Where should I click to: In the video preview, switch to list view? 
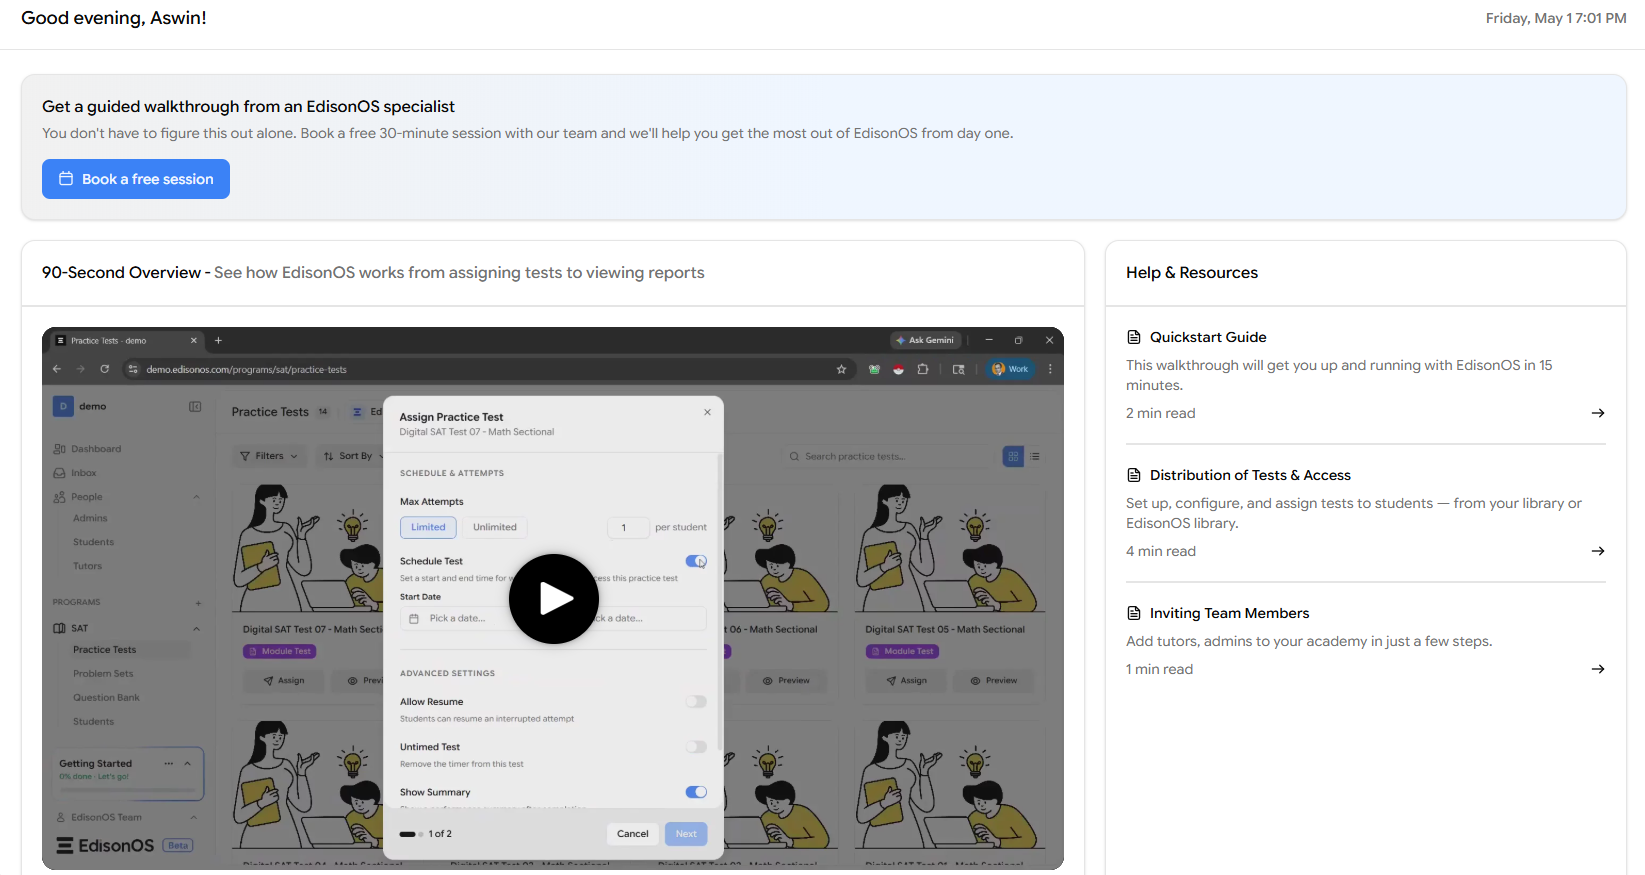pos(1035,457)
